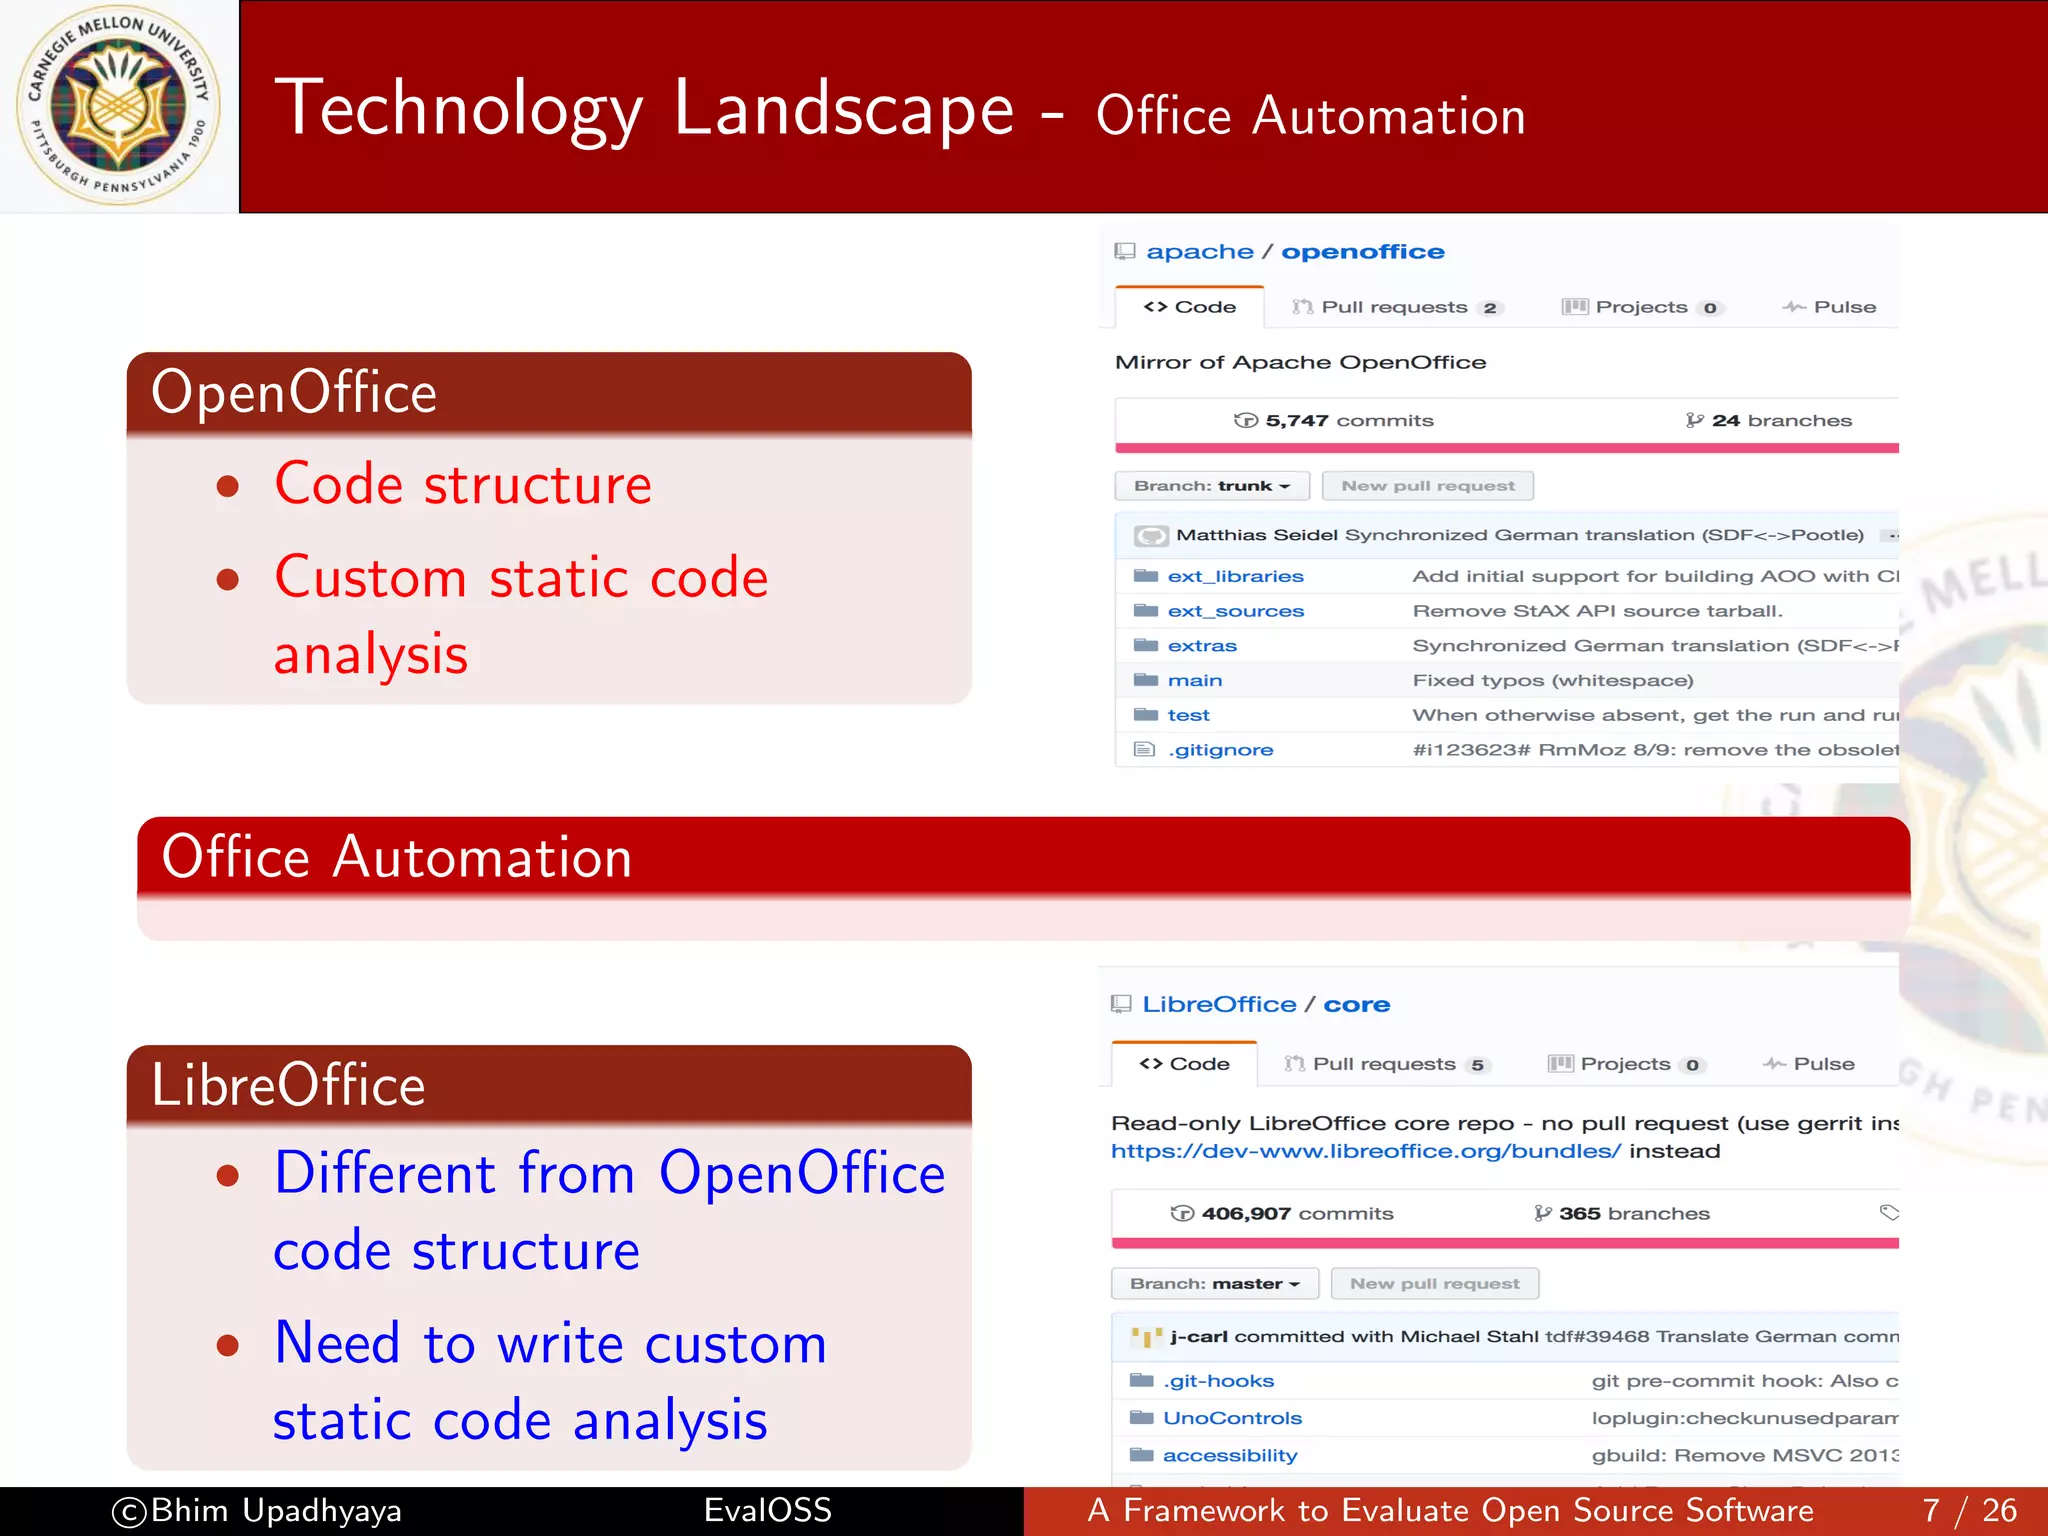Open Pull requests tab with 5 count
This screenshot has width=2048, height=1536.
(x=1388, y=1064)
